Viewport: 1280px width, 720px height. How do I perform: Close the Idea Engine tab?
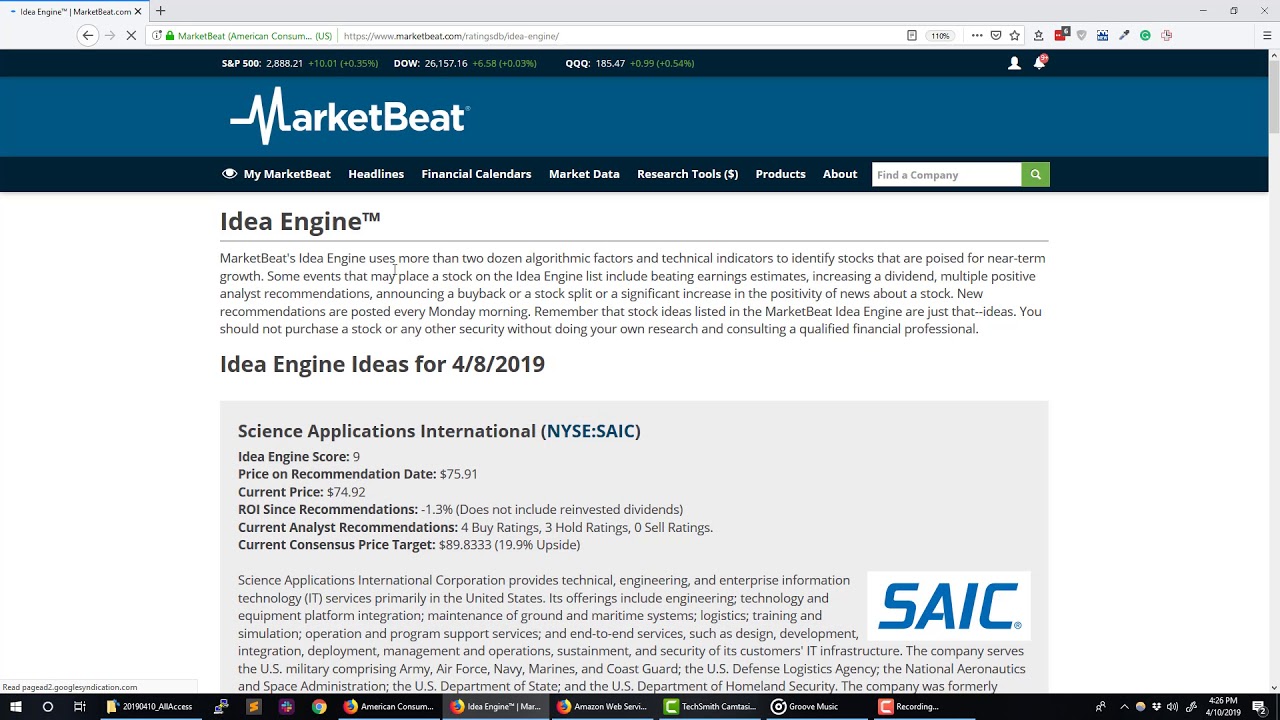[x=140, y=11]
